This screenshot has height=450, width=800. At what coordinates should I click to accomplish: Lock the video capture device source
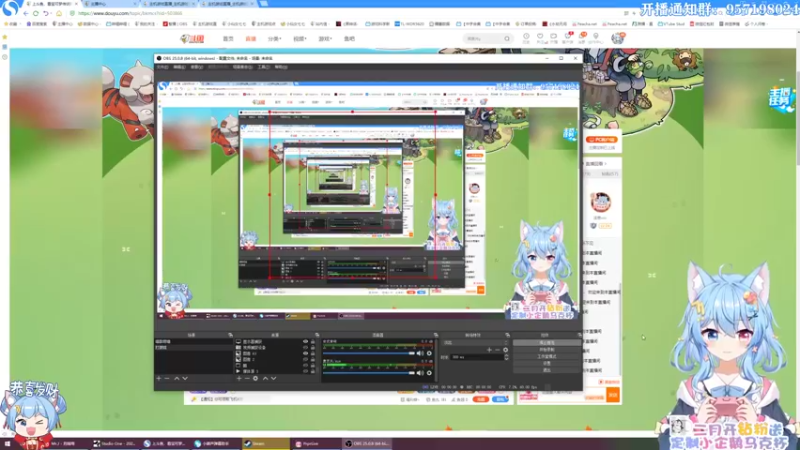pyautogui.click(x=313, y=347)
